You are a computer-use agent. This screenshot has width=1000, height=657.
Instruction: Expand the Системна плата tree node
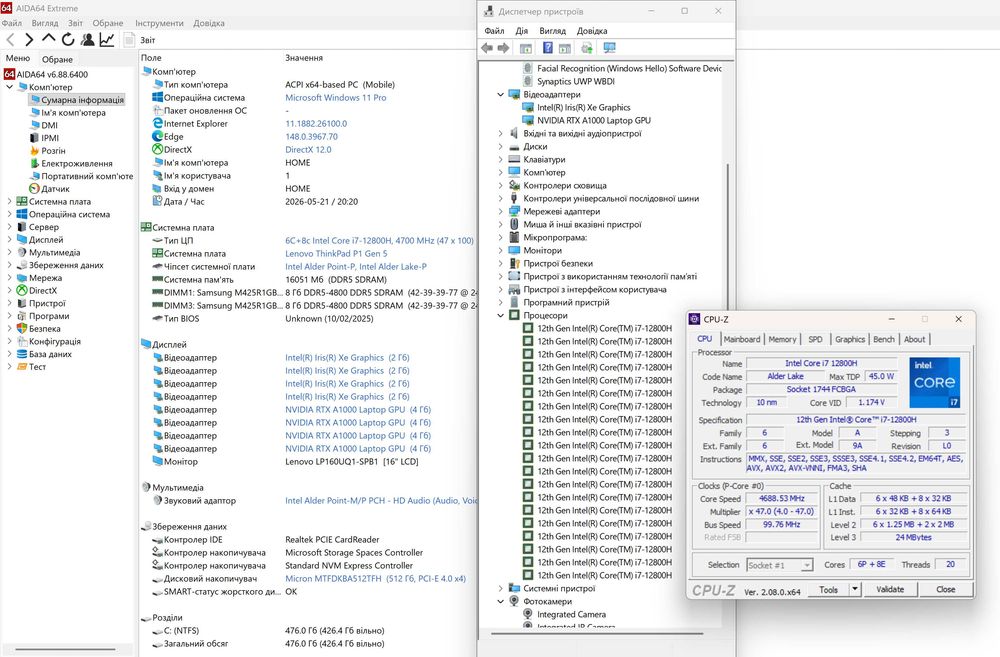pyautogui.click(x=10, y=202)
